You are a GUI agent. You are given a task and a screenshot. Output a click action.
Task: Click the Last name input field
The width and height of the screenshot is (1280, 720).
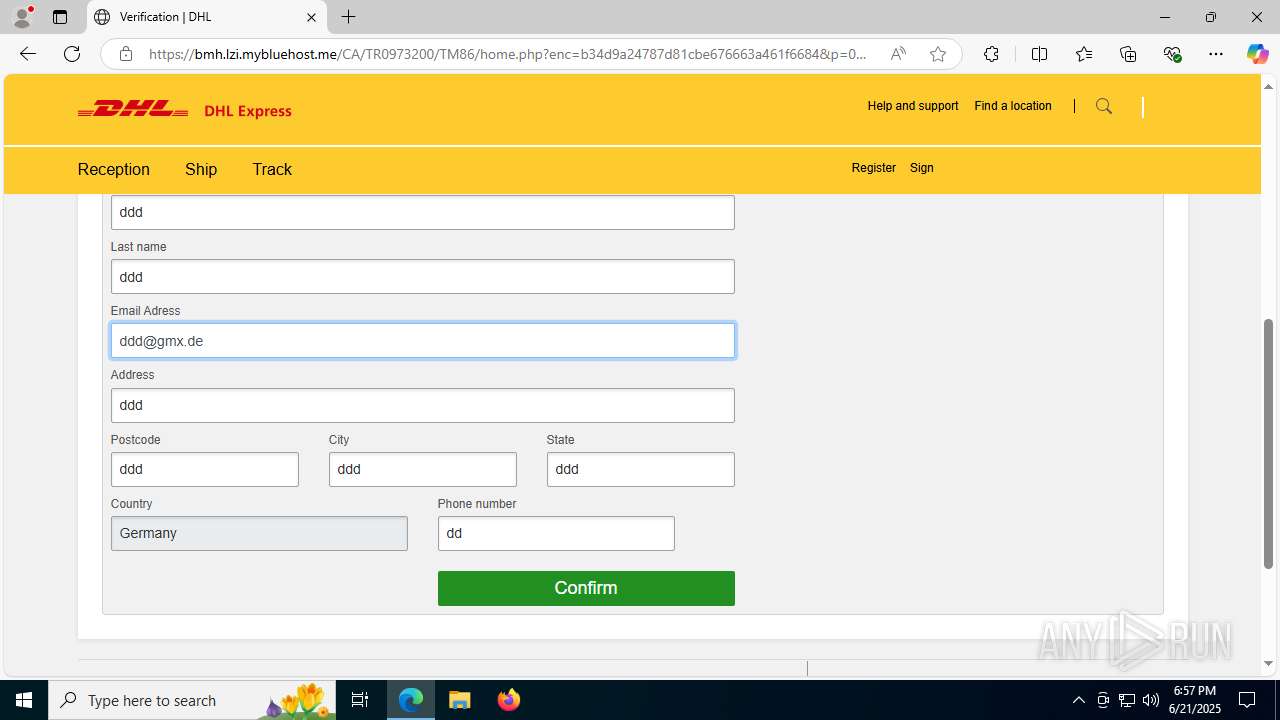(423, 277)
